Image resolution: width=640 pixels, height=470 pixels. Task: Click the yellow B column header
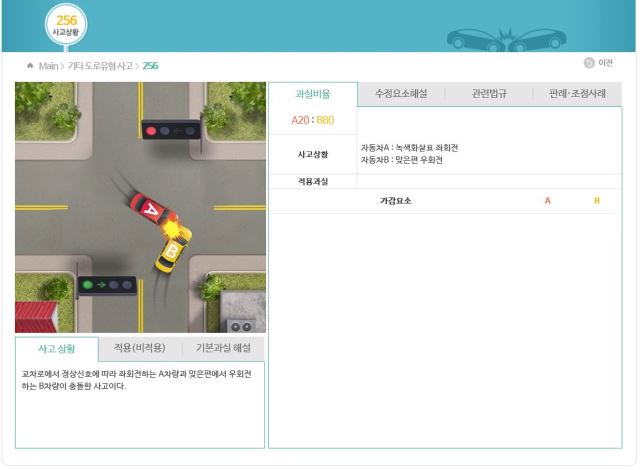pyautogui.click(x=597, y=201)
